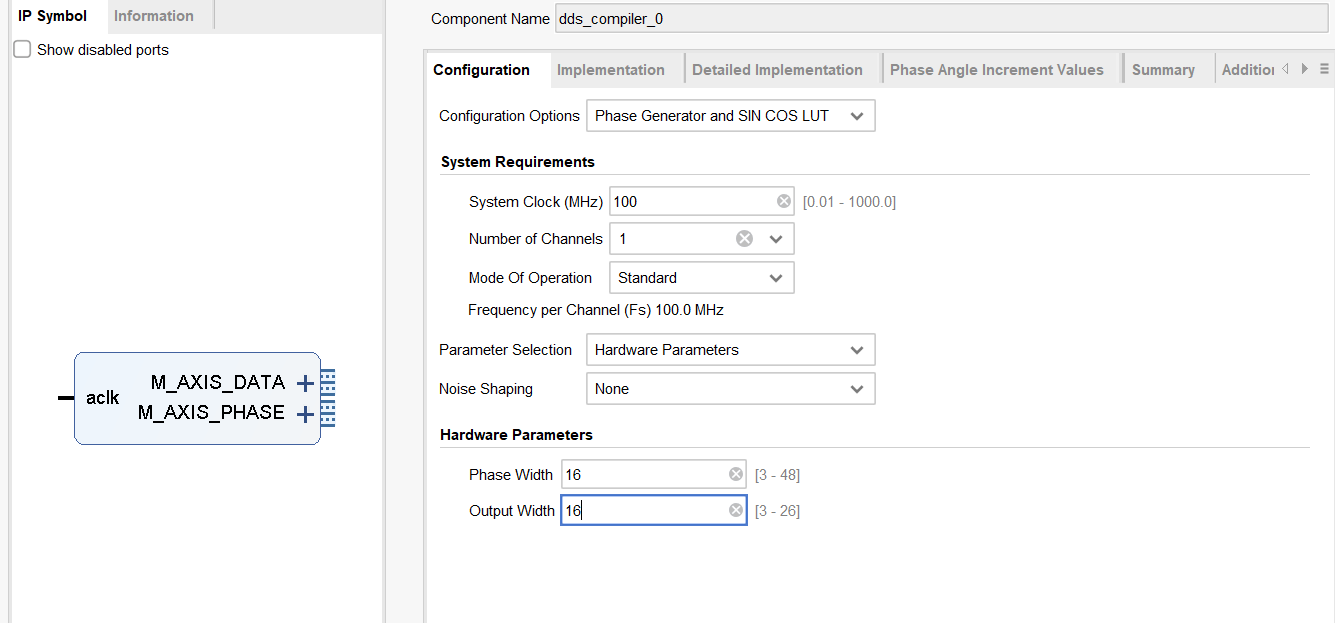1335x623 pixels.
Task: Expand the M_AXIS_PHASE port plus icon
Action: (306, 413)
